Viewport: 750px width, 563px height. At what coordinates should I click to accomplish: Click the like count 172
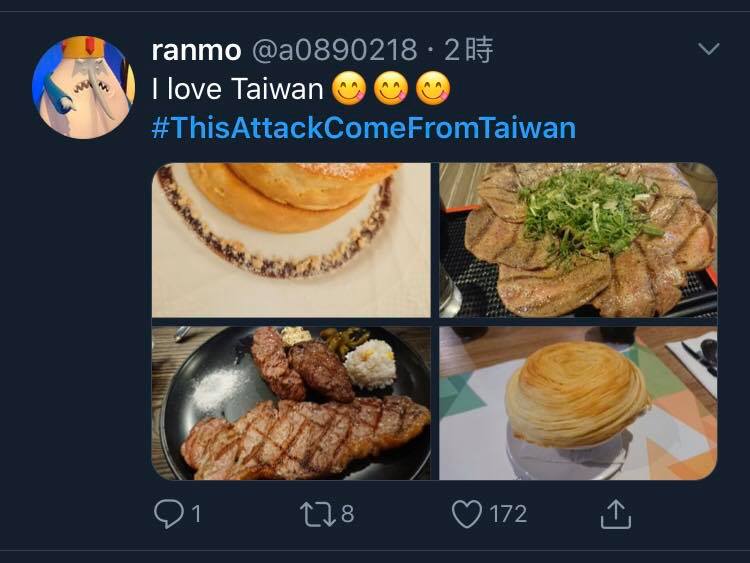[508, 514]
